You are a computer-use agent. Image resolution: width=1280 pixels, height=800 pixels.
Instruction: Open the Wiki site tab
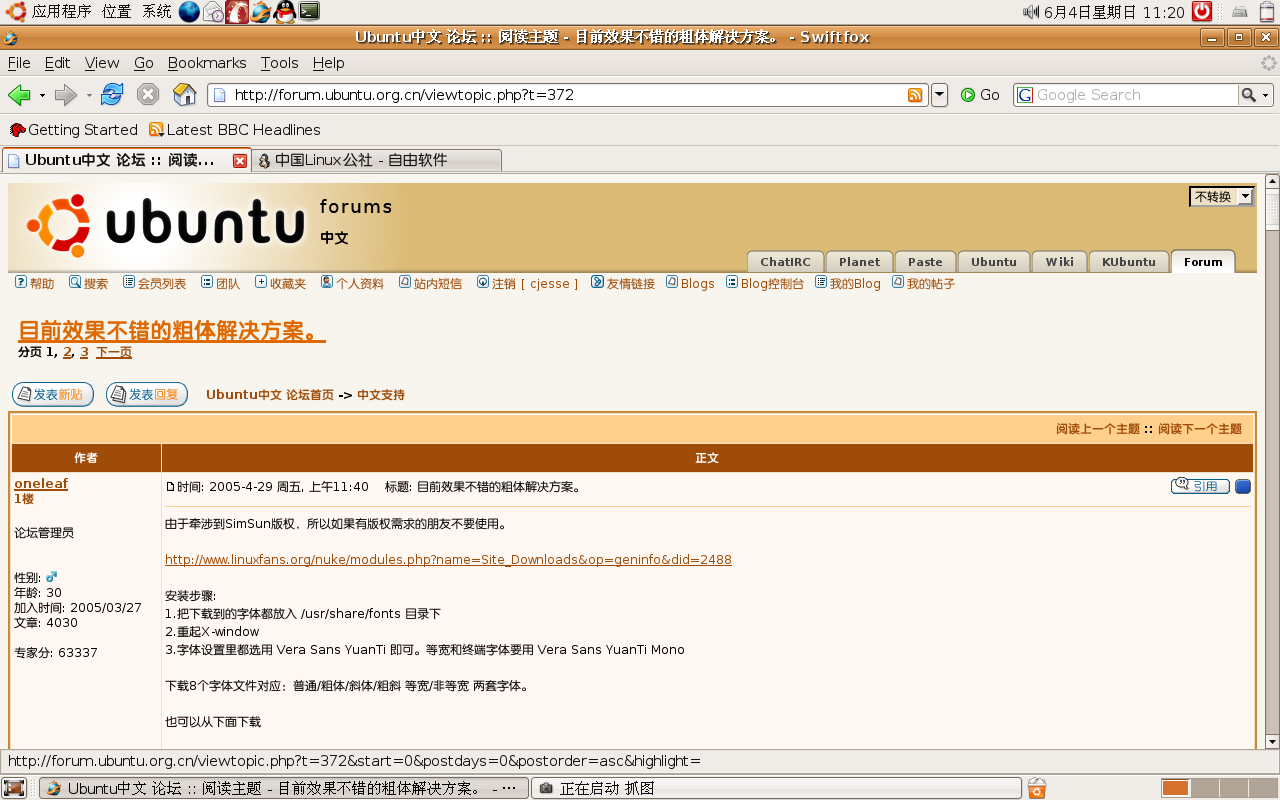pyautogui.click(x=1060, y=262)
